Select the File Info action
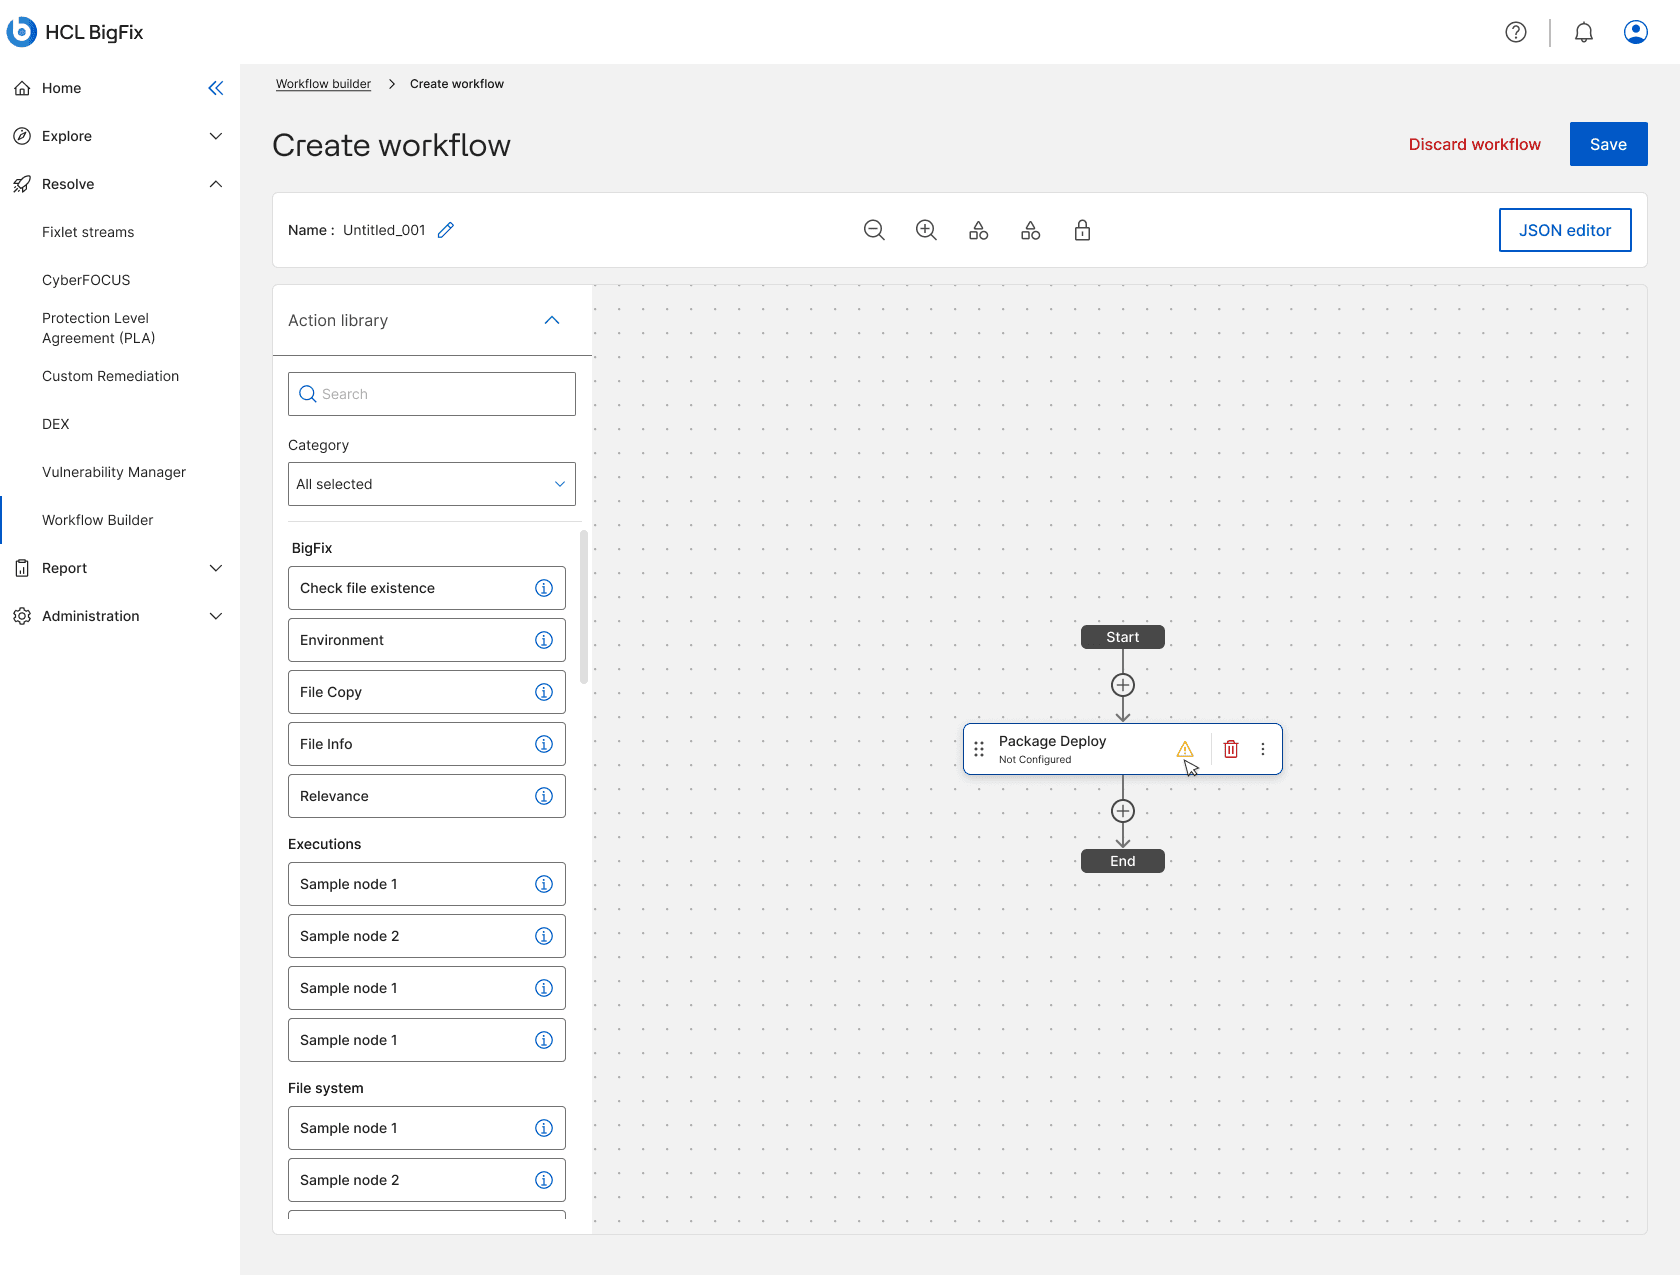Screen dimensions: 1680x1275 click(427, 744)
